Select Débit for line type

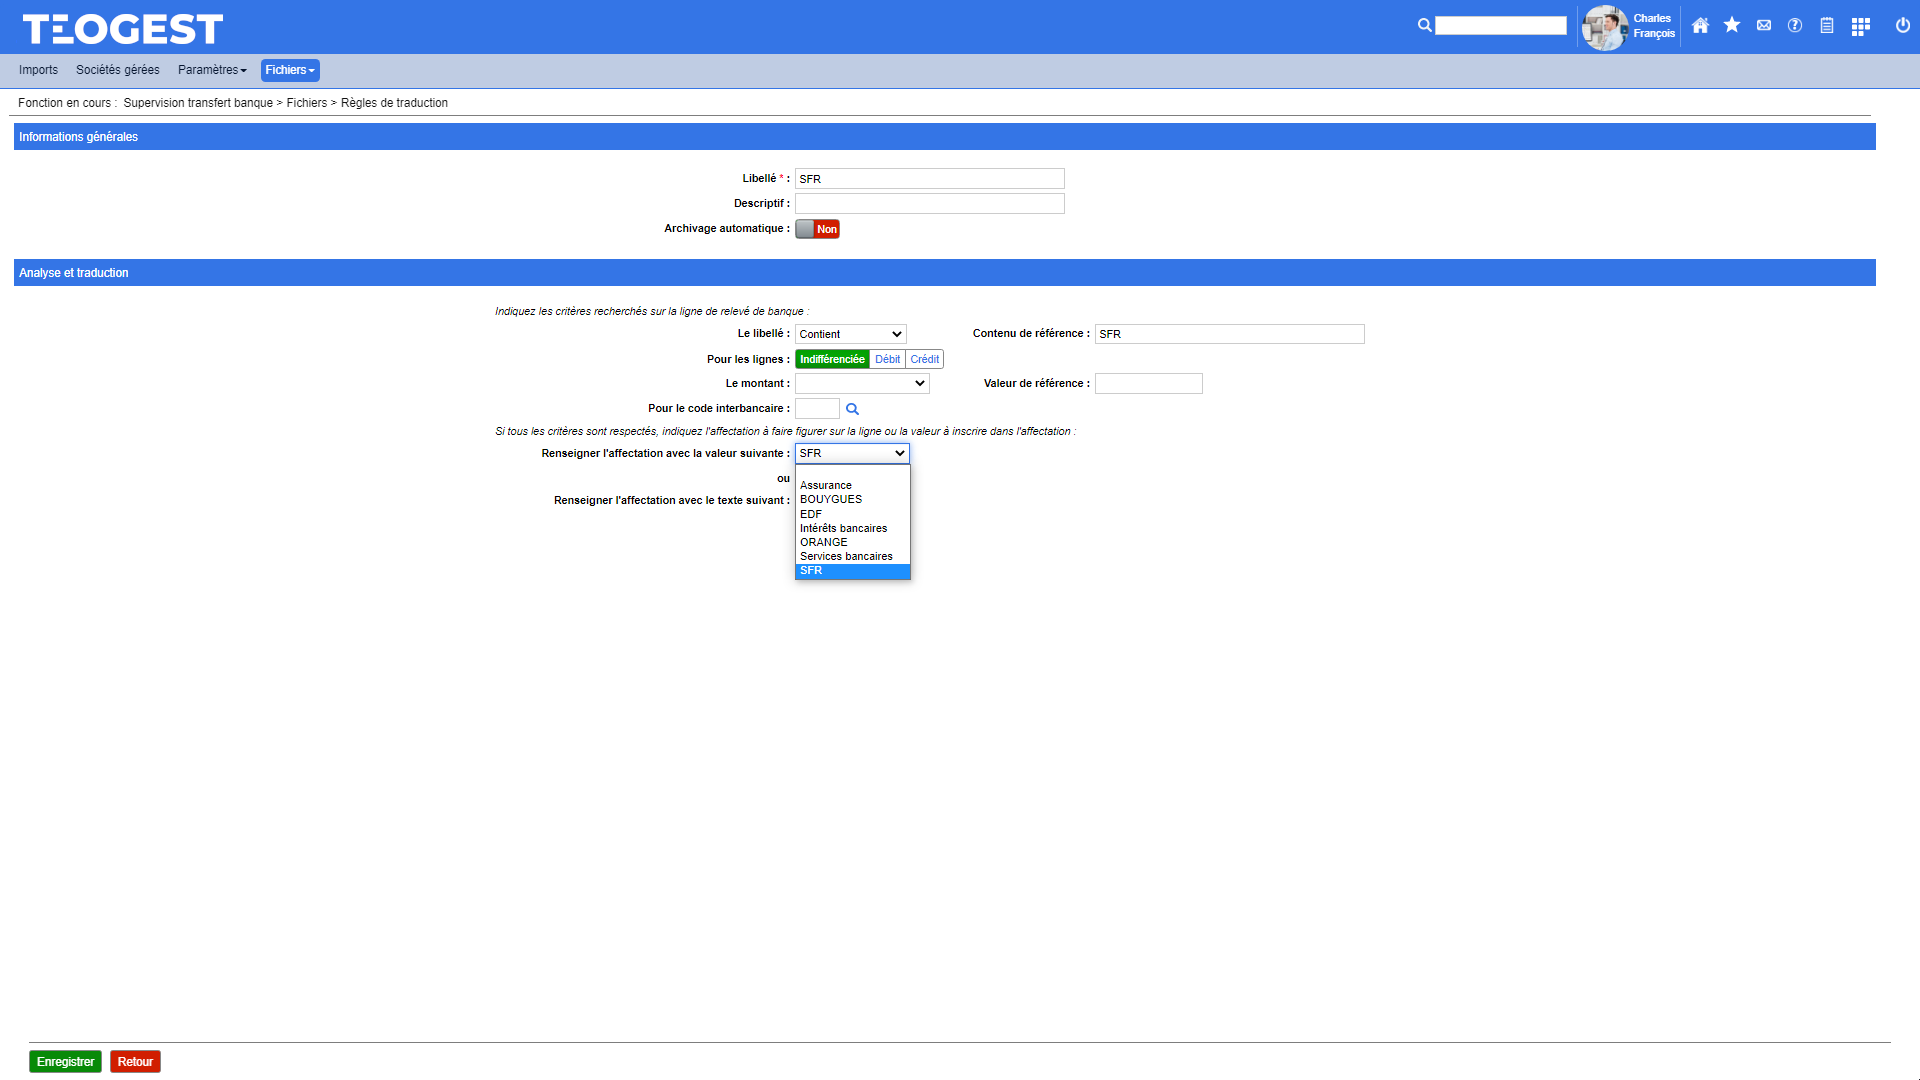(x=887, y=359)
